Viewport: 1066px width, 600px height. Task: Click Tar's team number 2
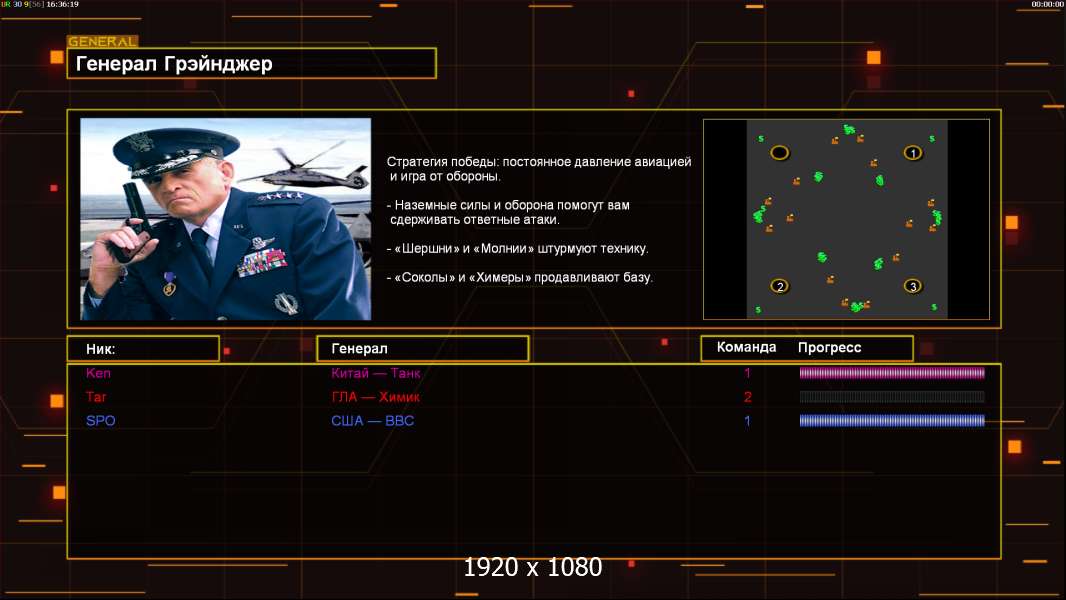pos(747,397)
